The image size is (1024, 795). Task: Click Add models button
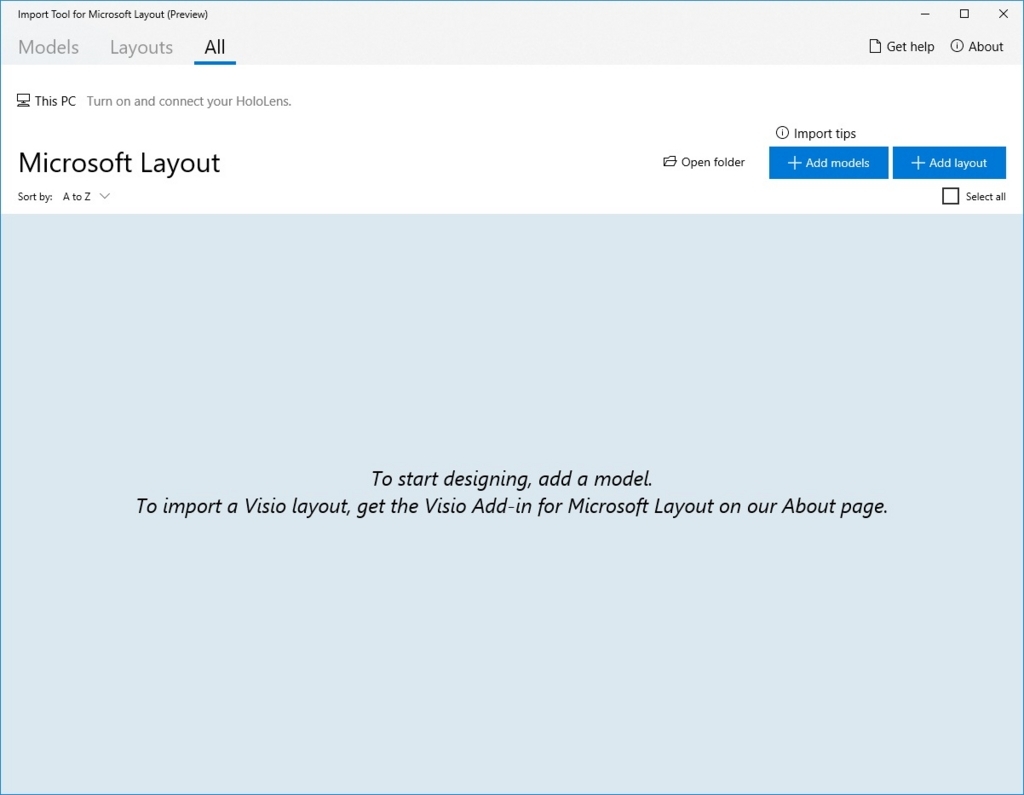828,163
